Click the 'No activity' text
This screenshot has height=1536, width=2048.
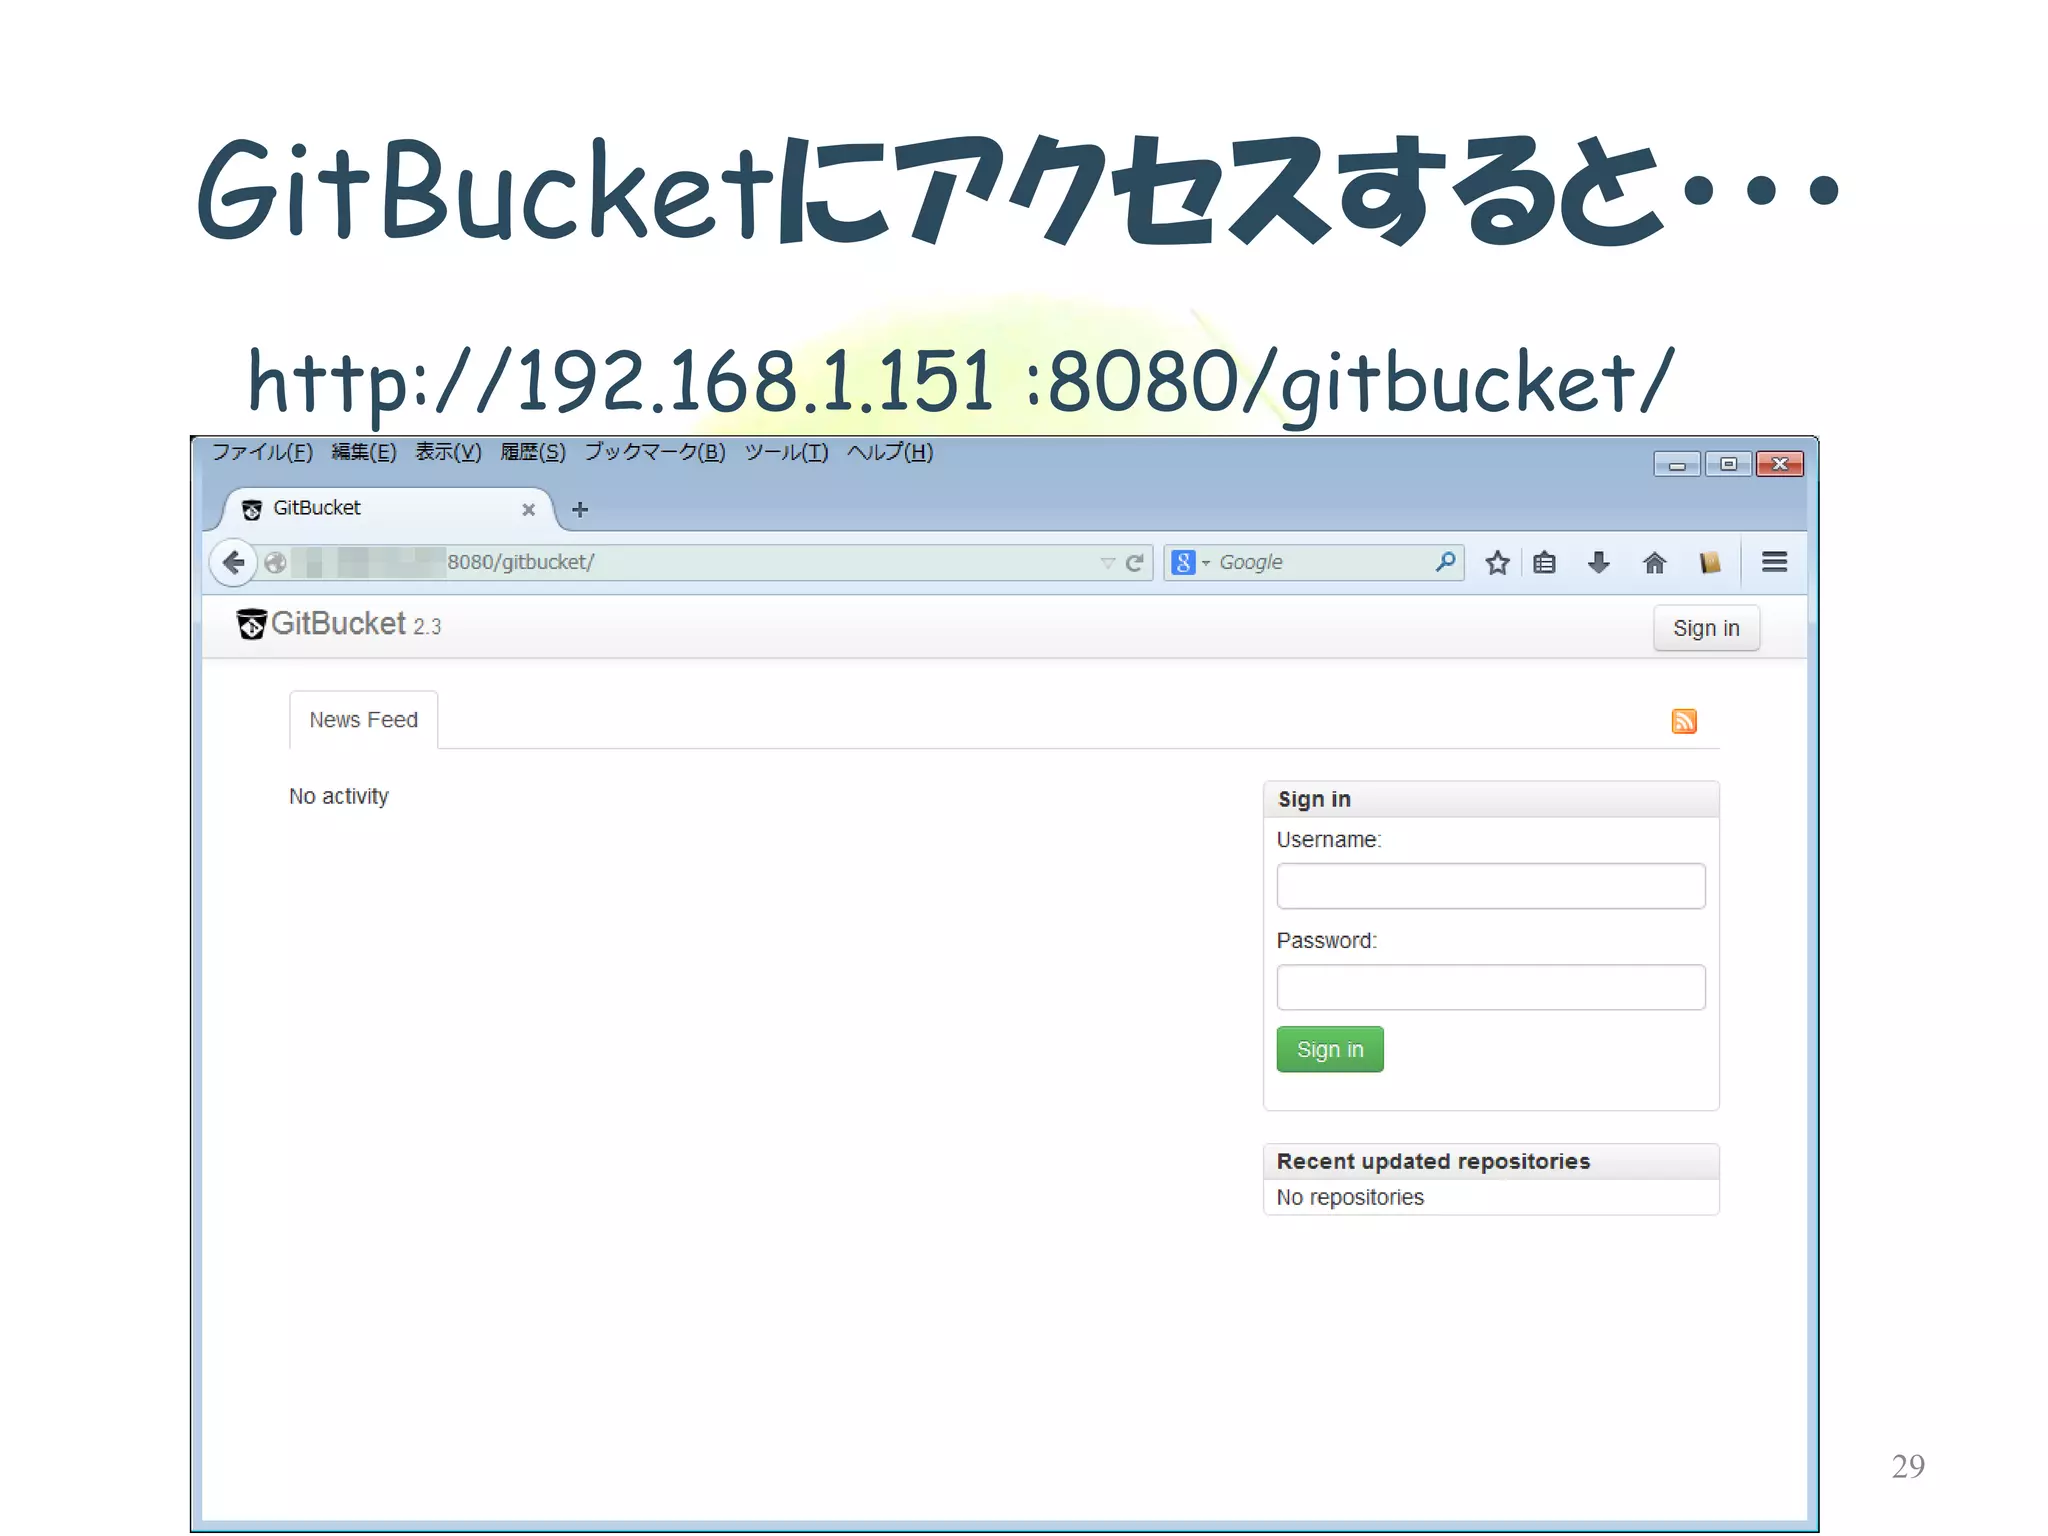tap(339, 796)
